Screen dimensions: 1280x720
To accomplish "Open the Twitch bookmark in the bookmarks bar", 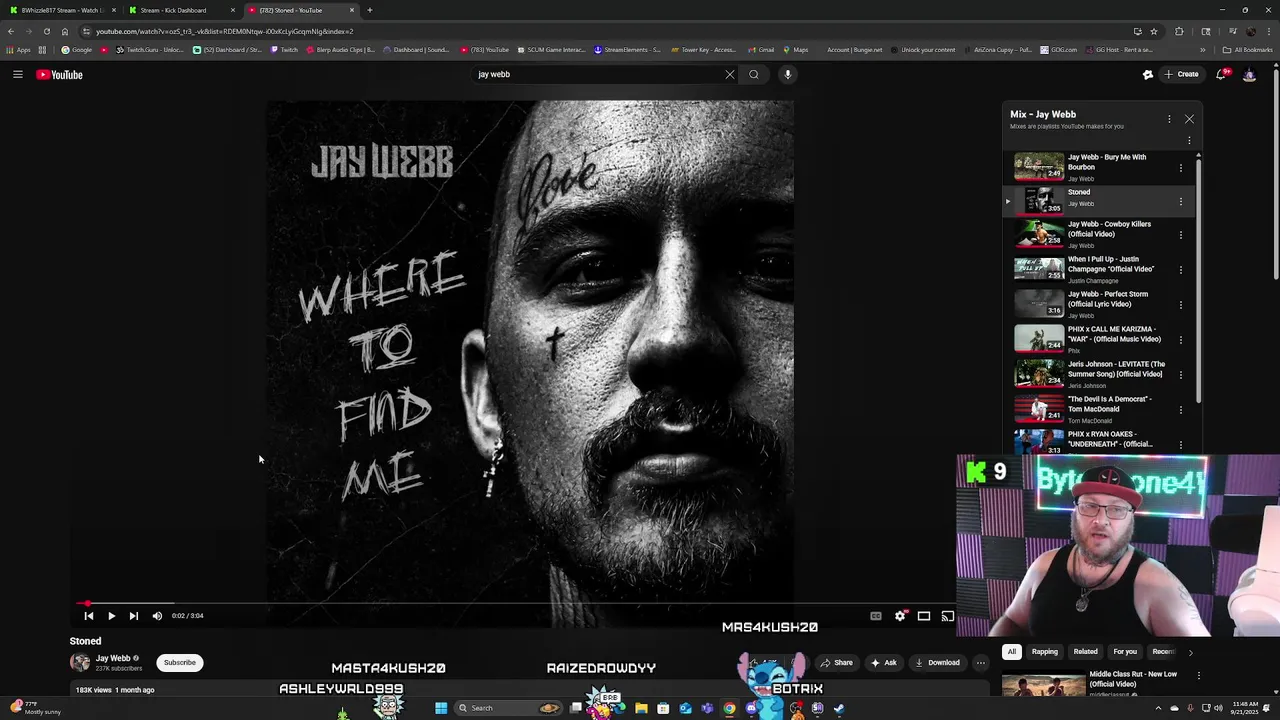I will [284, 50].
